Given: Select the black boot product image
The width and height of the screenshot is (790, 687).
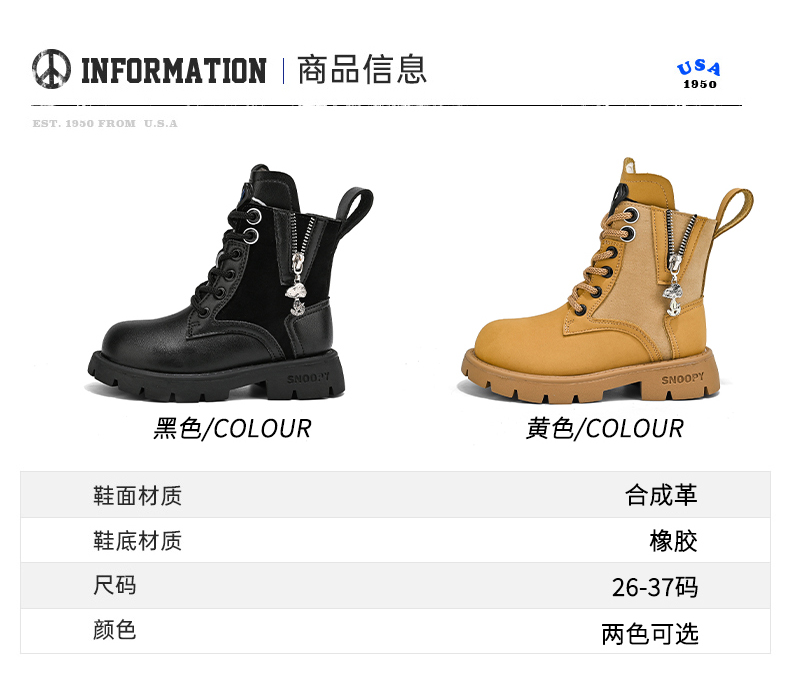Looking at the screenshot, I should click(x=231, y=282).
